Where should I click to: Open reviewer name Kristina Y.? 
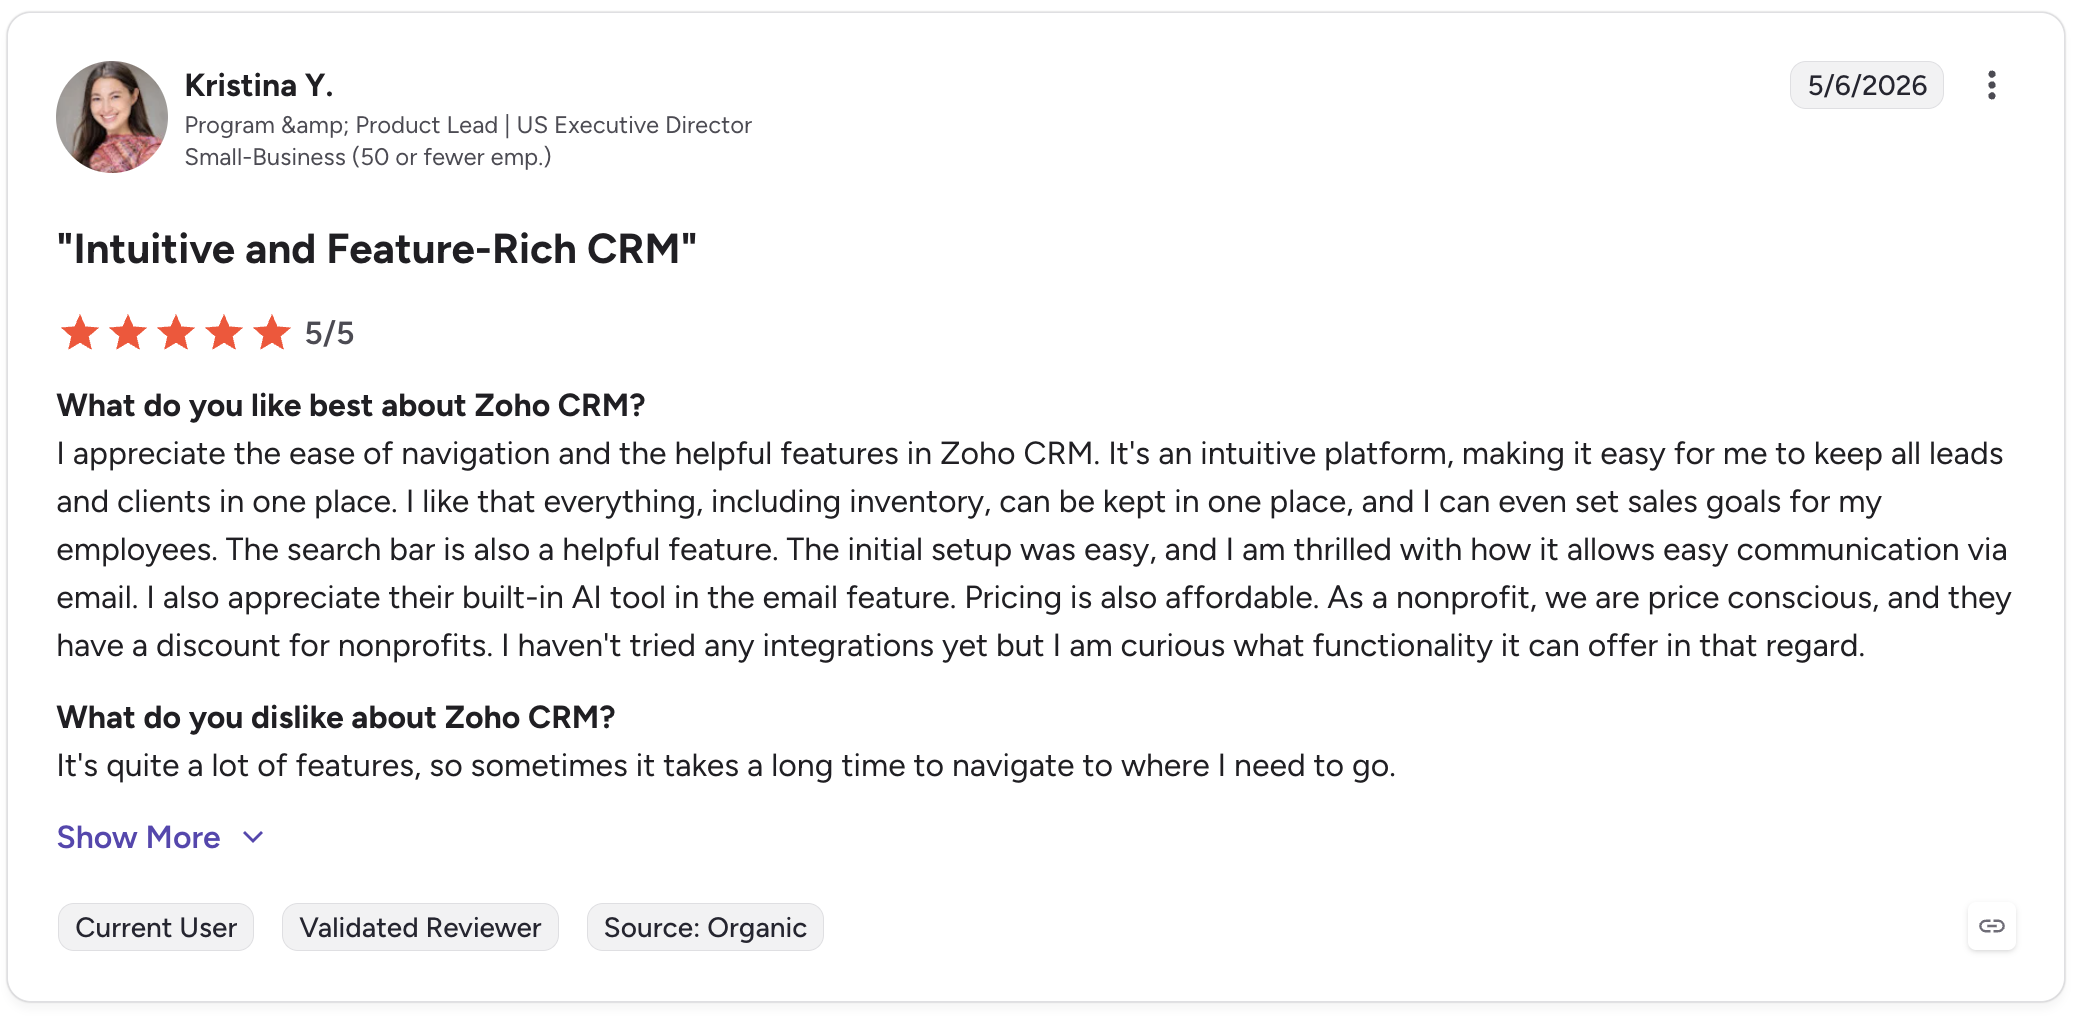(x=259, y=85)
